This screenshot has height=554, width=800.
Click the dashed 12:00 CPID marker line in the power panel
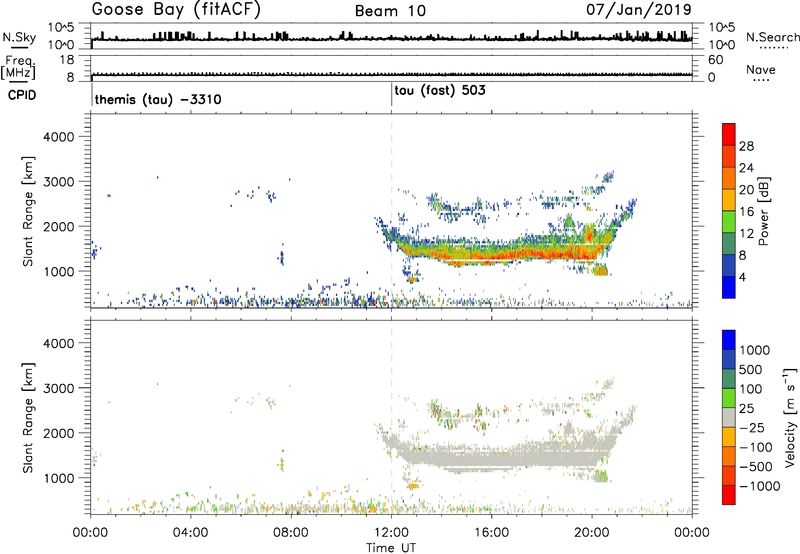click(391, 211)
